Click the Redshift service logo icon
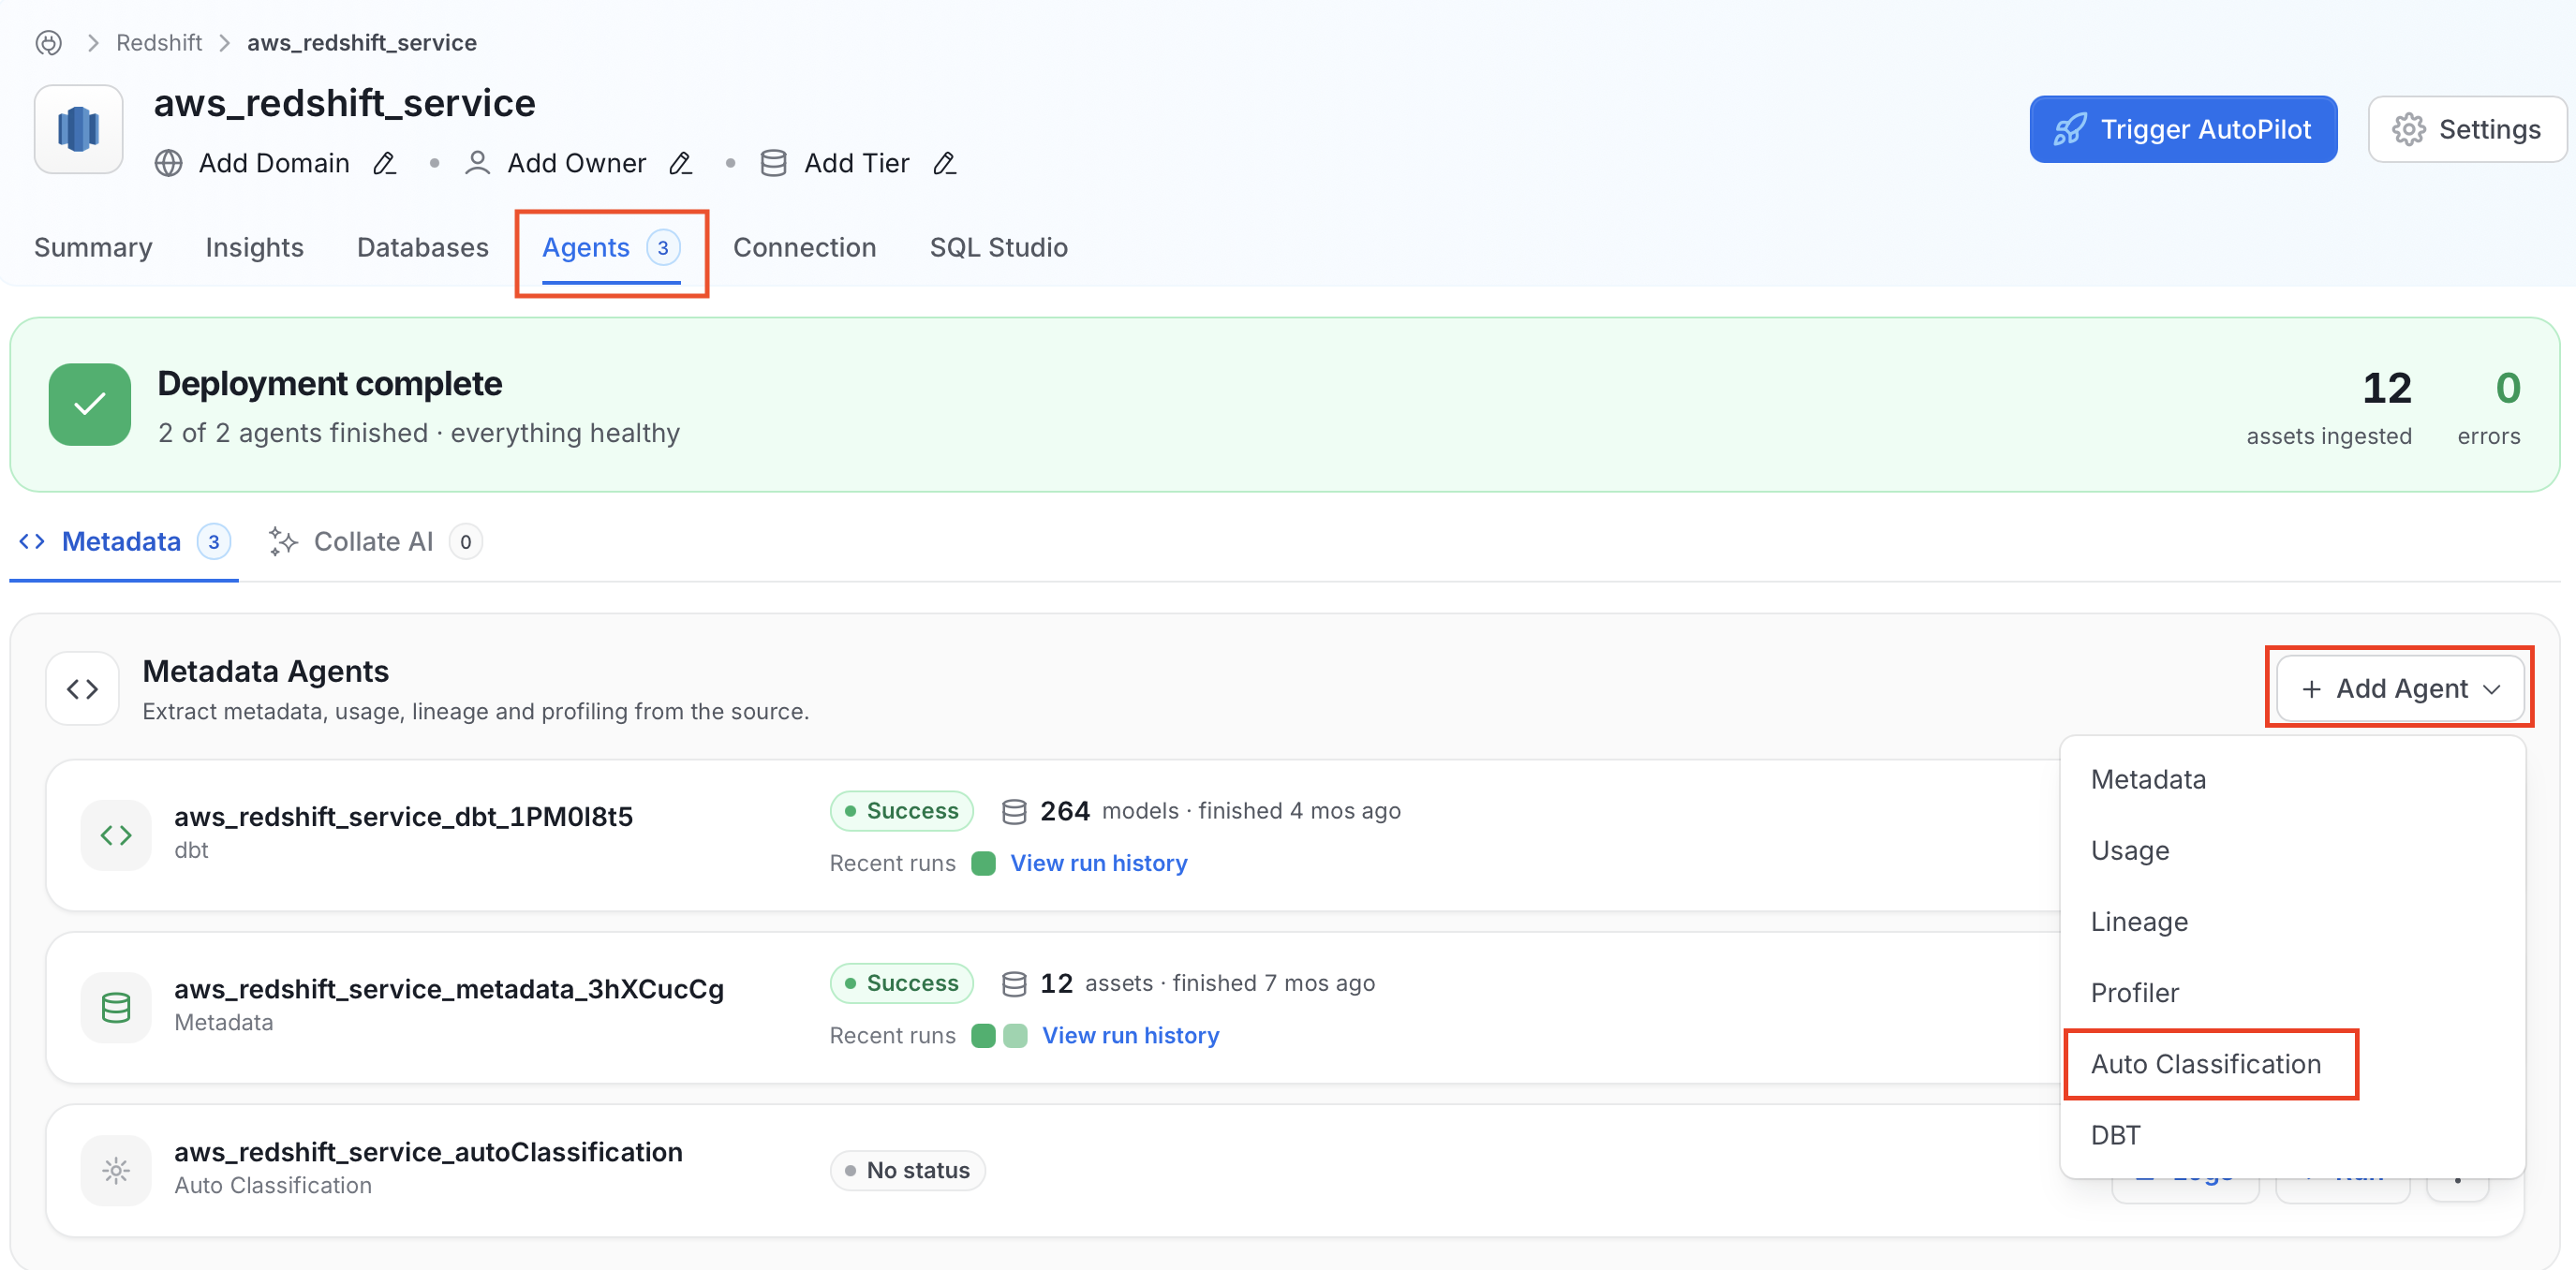 pos(78,129)
